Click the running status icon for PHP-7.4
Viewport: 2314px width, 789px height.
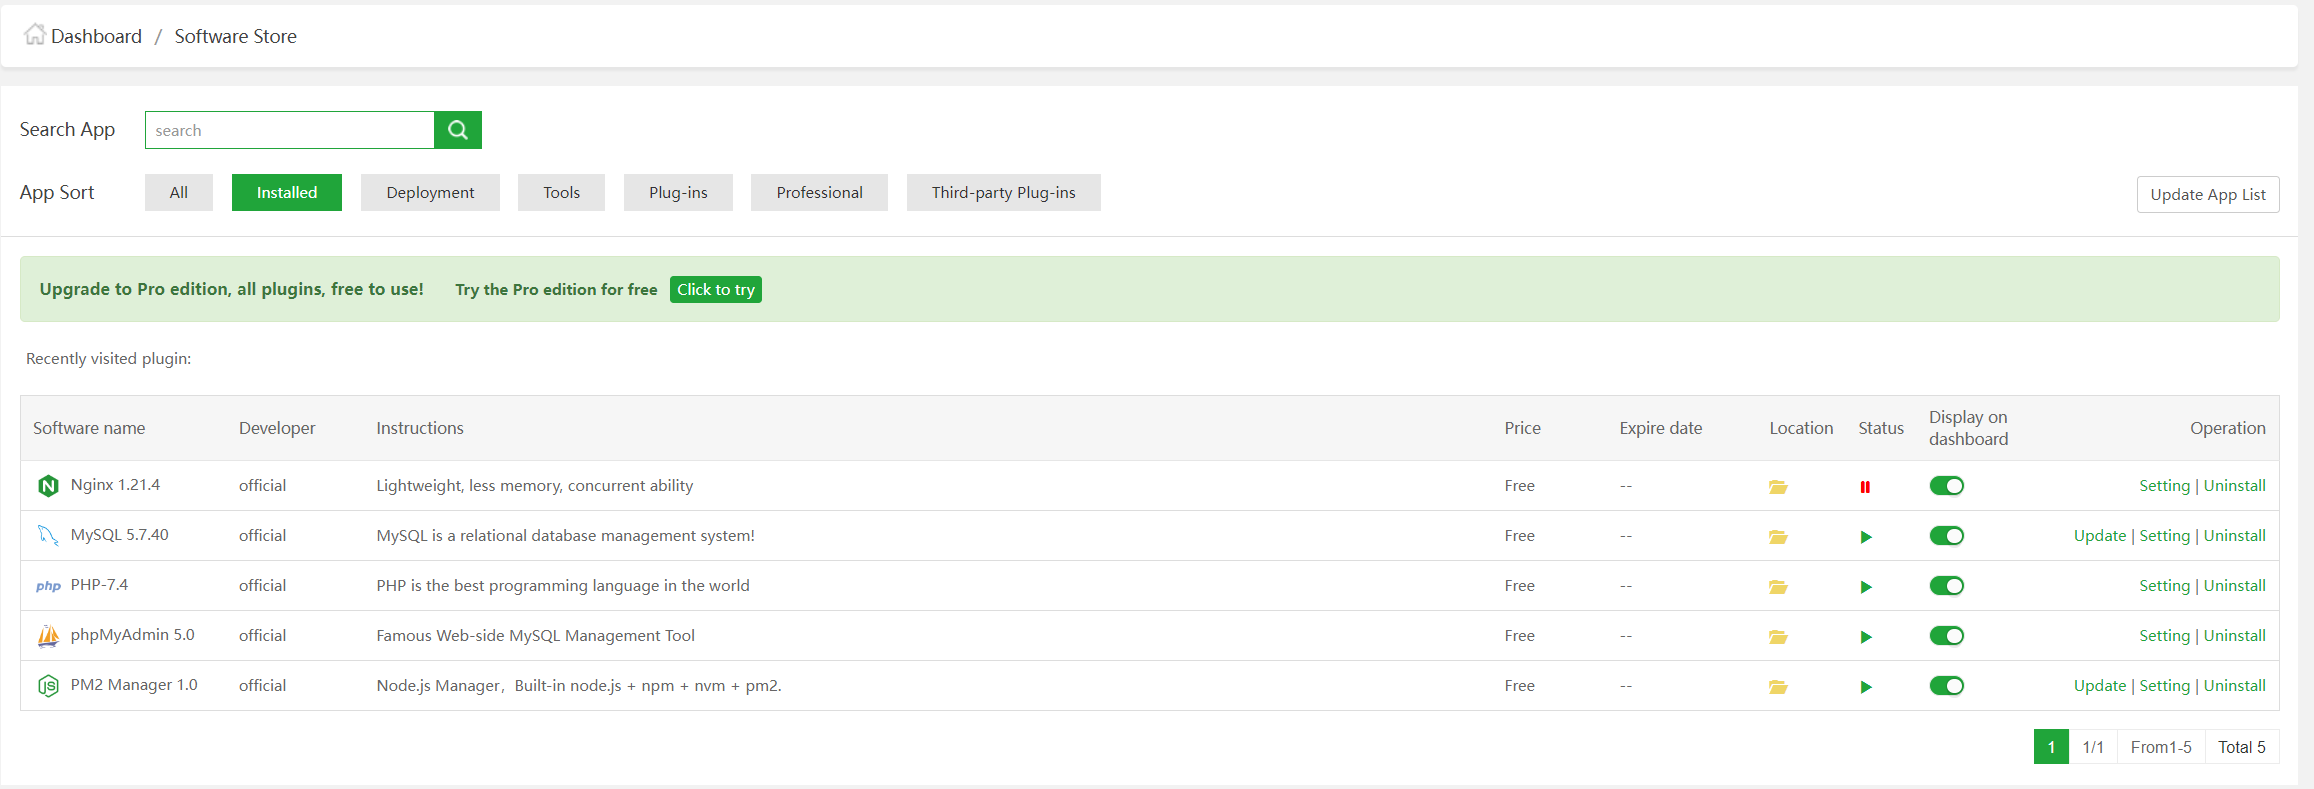coord(1865,587)
